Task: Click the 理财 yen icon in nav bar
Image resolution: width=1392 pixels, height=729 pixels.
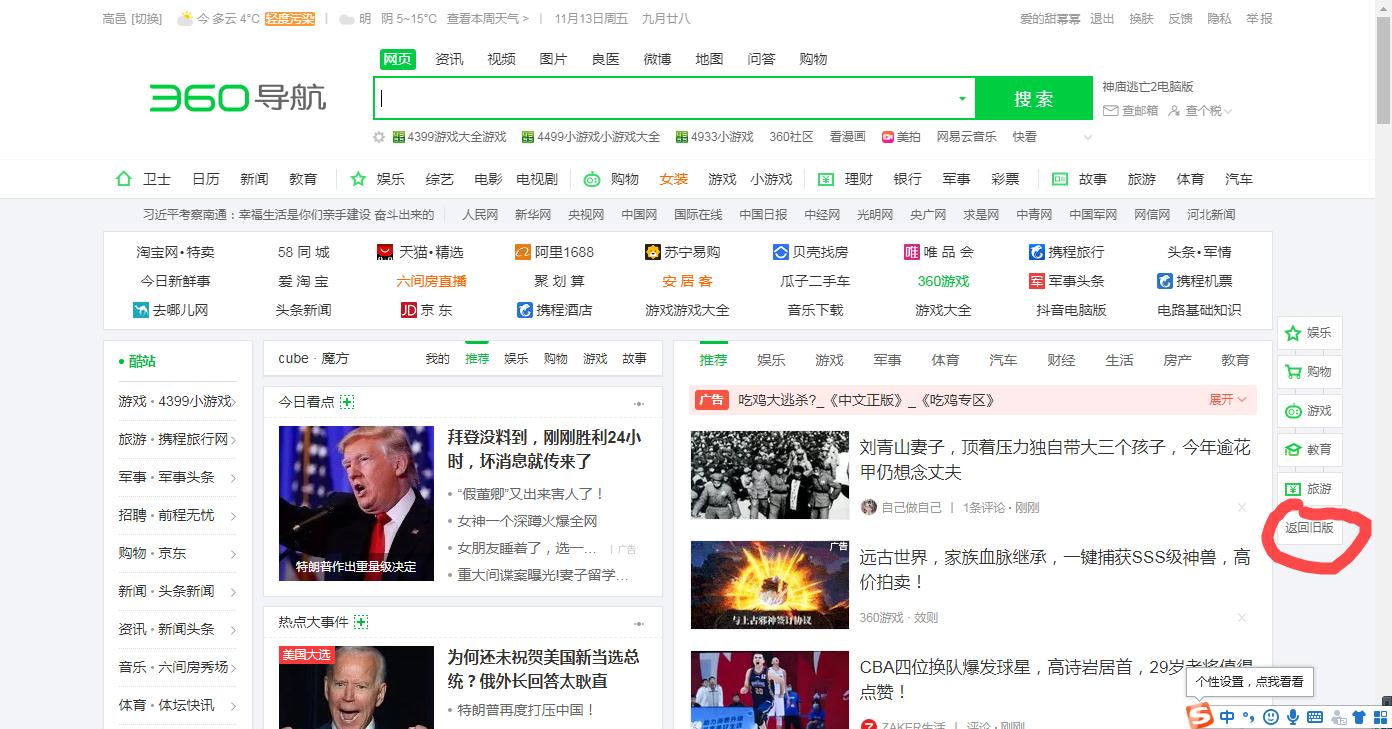Action: tap(825, 179)
